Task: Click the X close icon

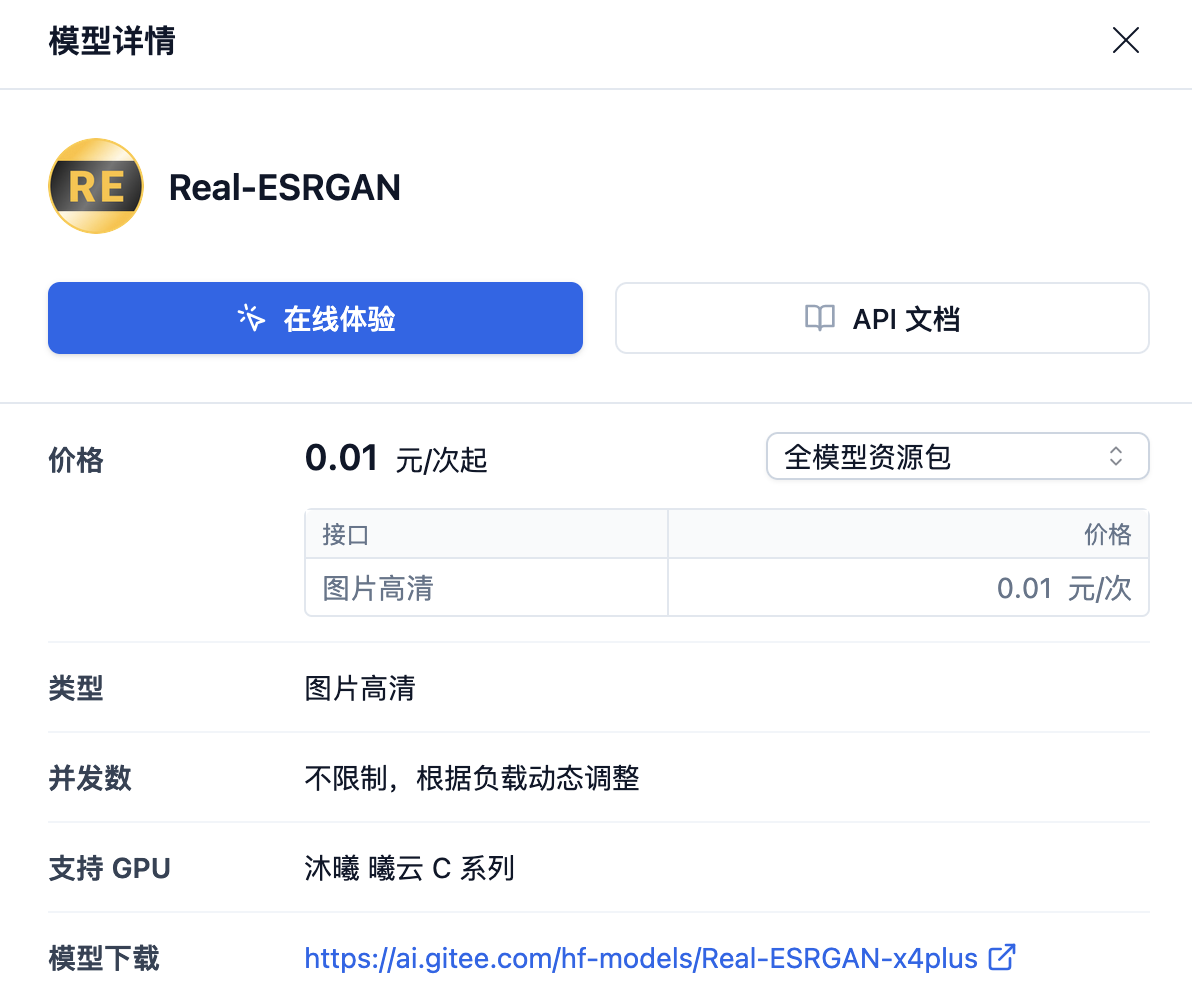Action: tap(1125, 41)
